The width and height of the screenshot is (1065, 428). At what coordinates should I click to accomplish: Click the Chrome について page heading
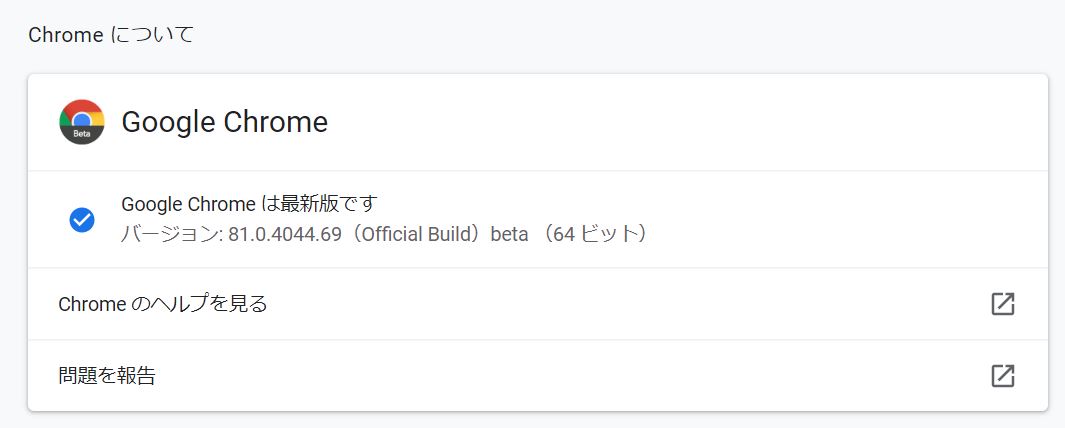111,34
